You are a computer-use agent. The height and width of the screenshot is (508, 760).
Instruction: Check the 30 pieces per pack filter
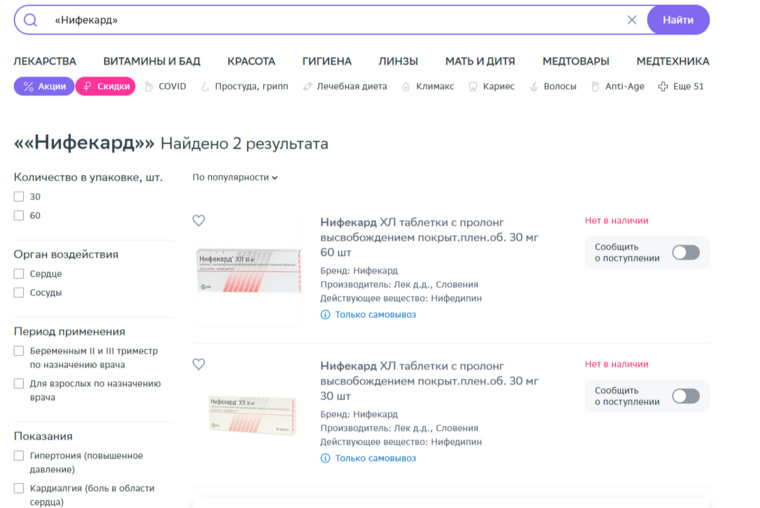(x=19, y=196)
